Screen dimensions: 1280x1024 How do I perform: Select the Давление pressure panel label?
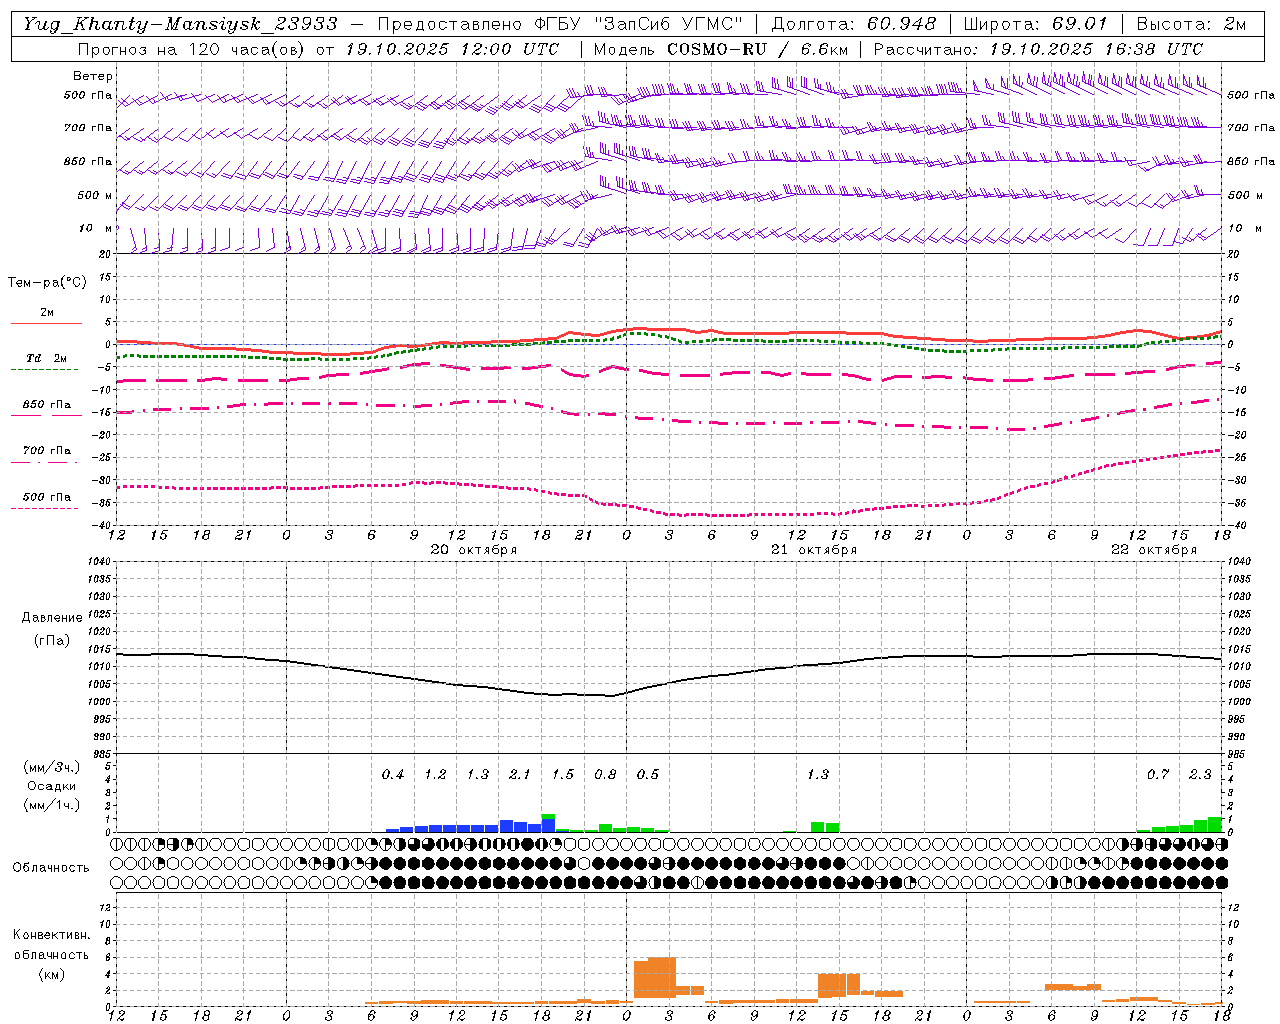click(x=52, y=618)
